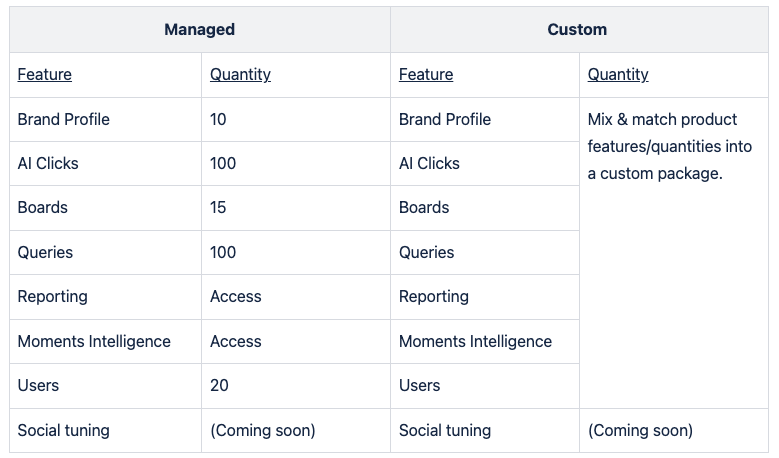The height and width of the screenshot is (458, 779).
Task: Select the Reporting Access cell under Managed
Action: point(236,296)
